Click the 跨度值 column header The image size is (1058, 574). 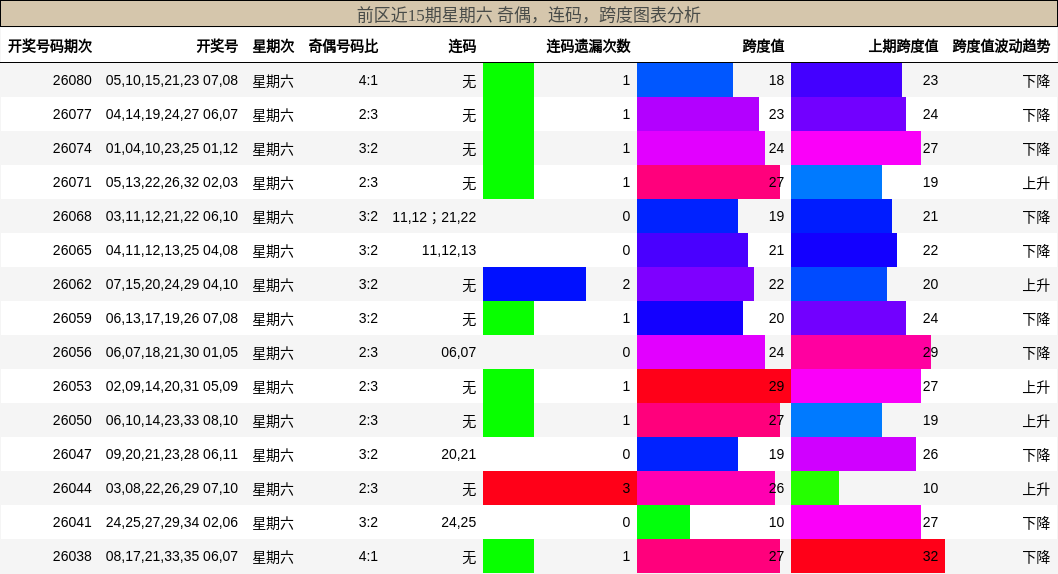[x=763, y=46]
